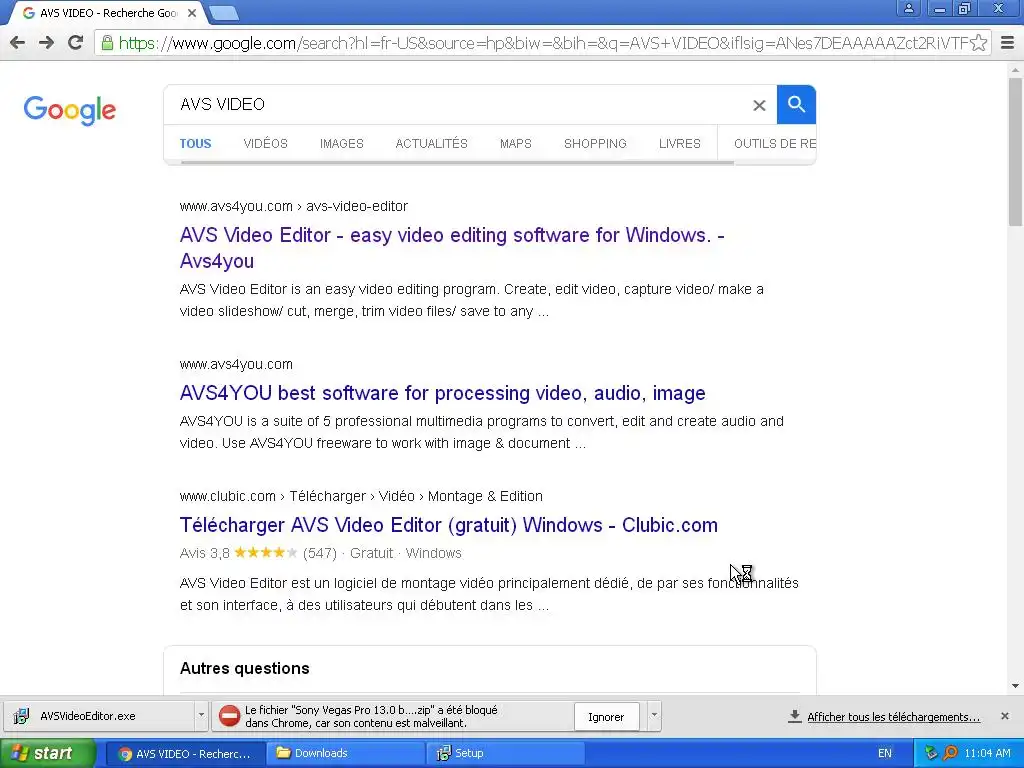Go forward with the forward arrow
The height and width of the screenshot is (768, 1024).
tap(46, 43)
